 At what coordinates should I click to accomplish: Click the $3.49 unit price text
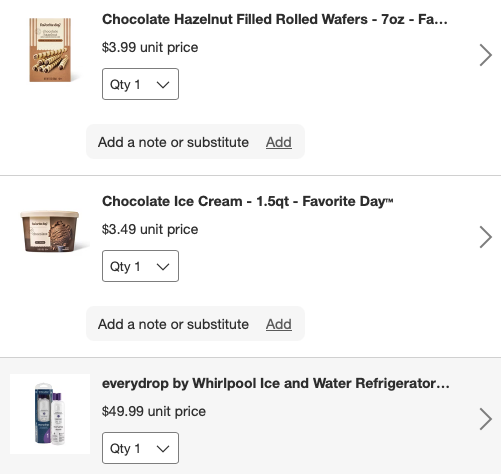150,229
